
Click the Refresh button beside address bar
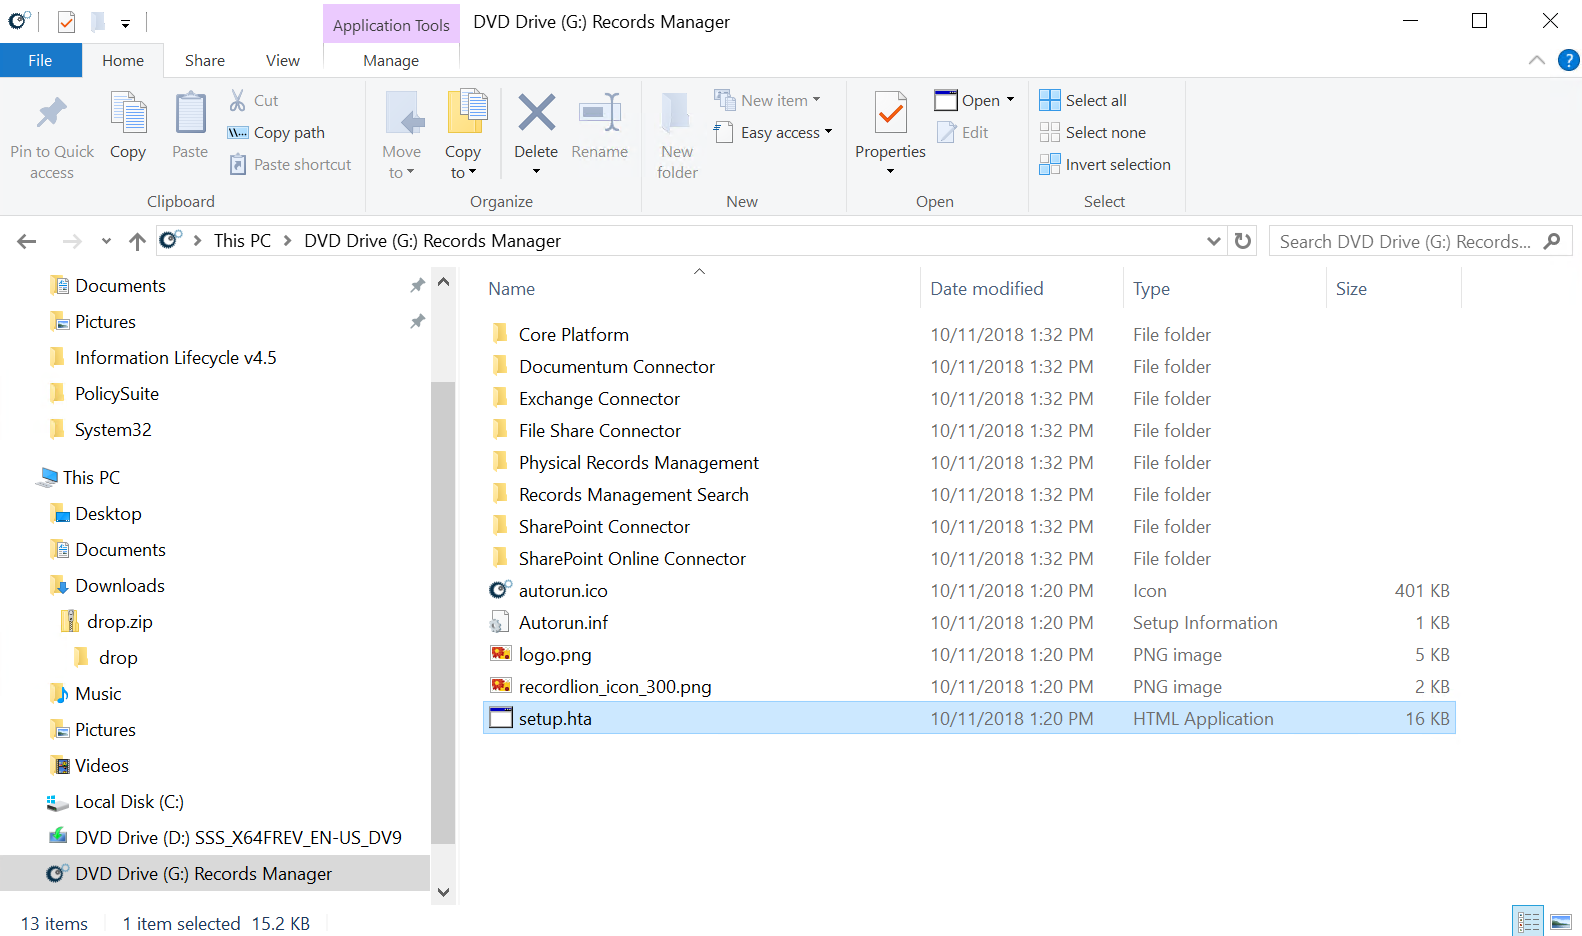(x=1243, y=241)
